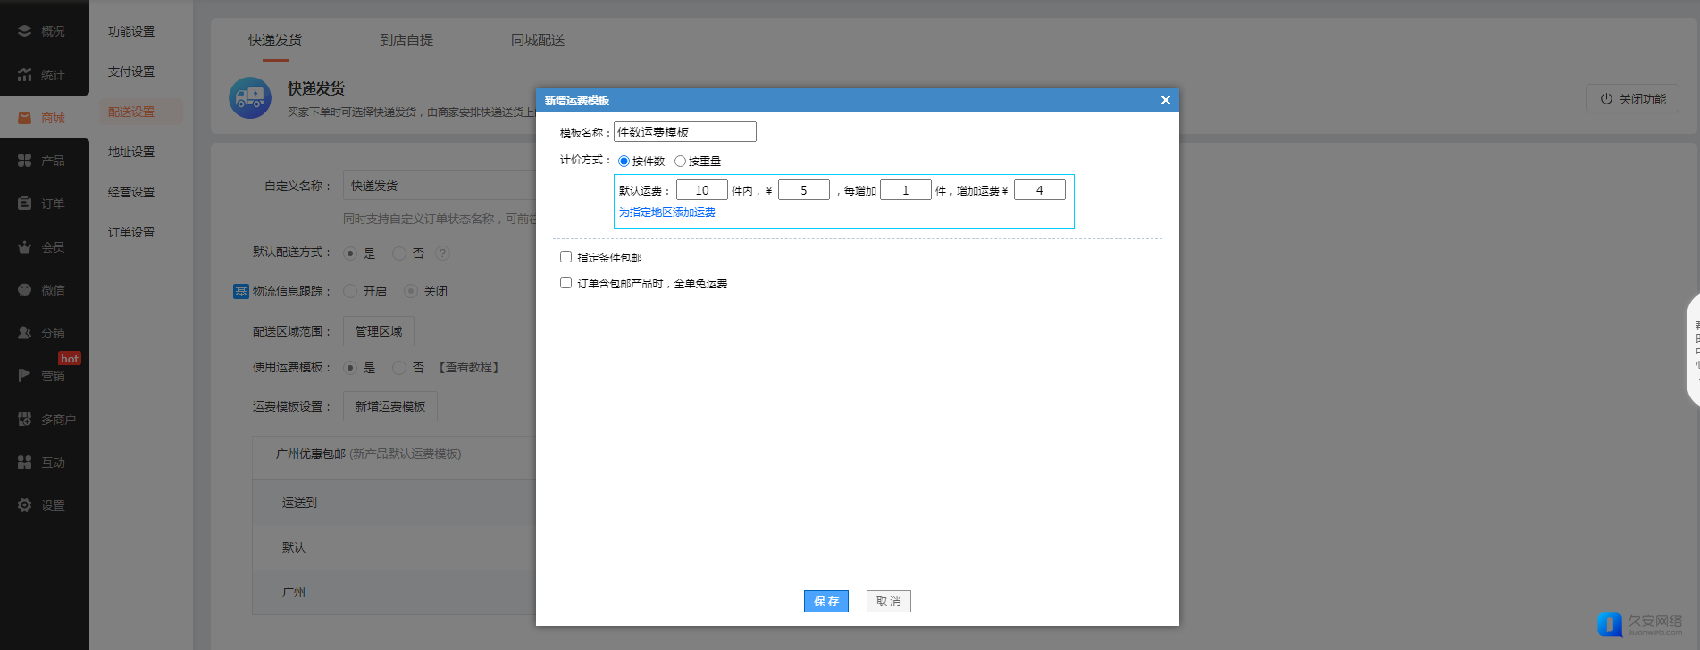Click the 模板名称 template name field
The height and width of the screenshot is (650, 1700).
click(685, 132)
